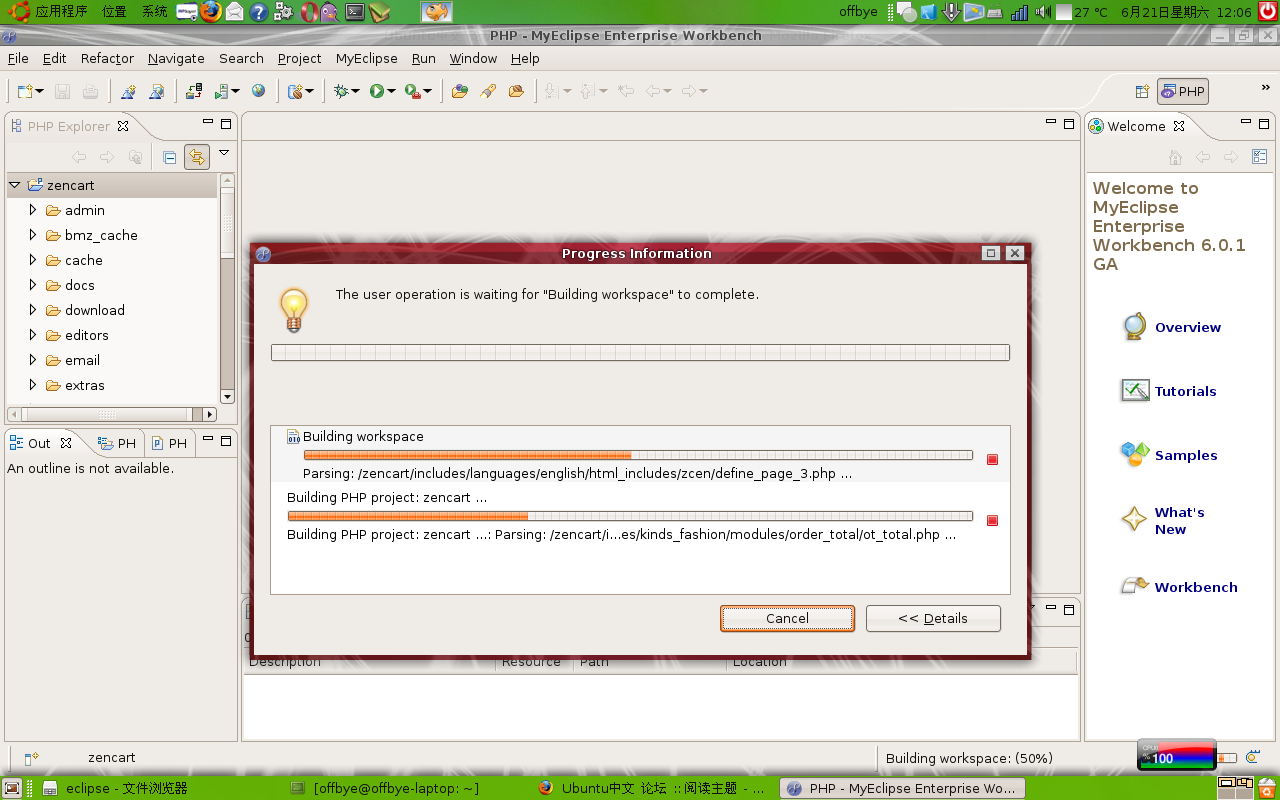Open the Window menu
Screen dimensions: 1280x800
[x=473, y=58]
